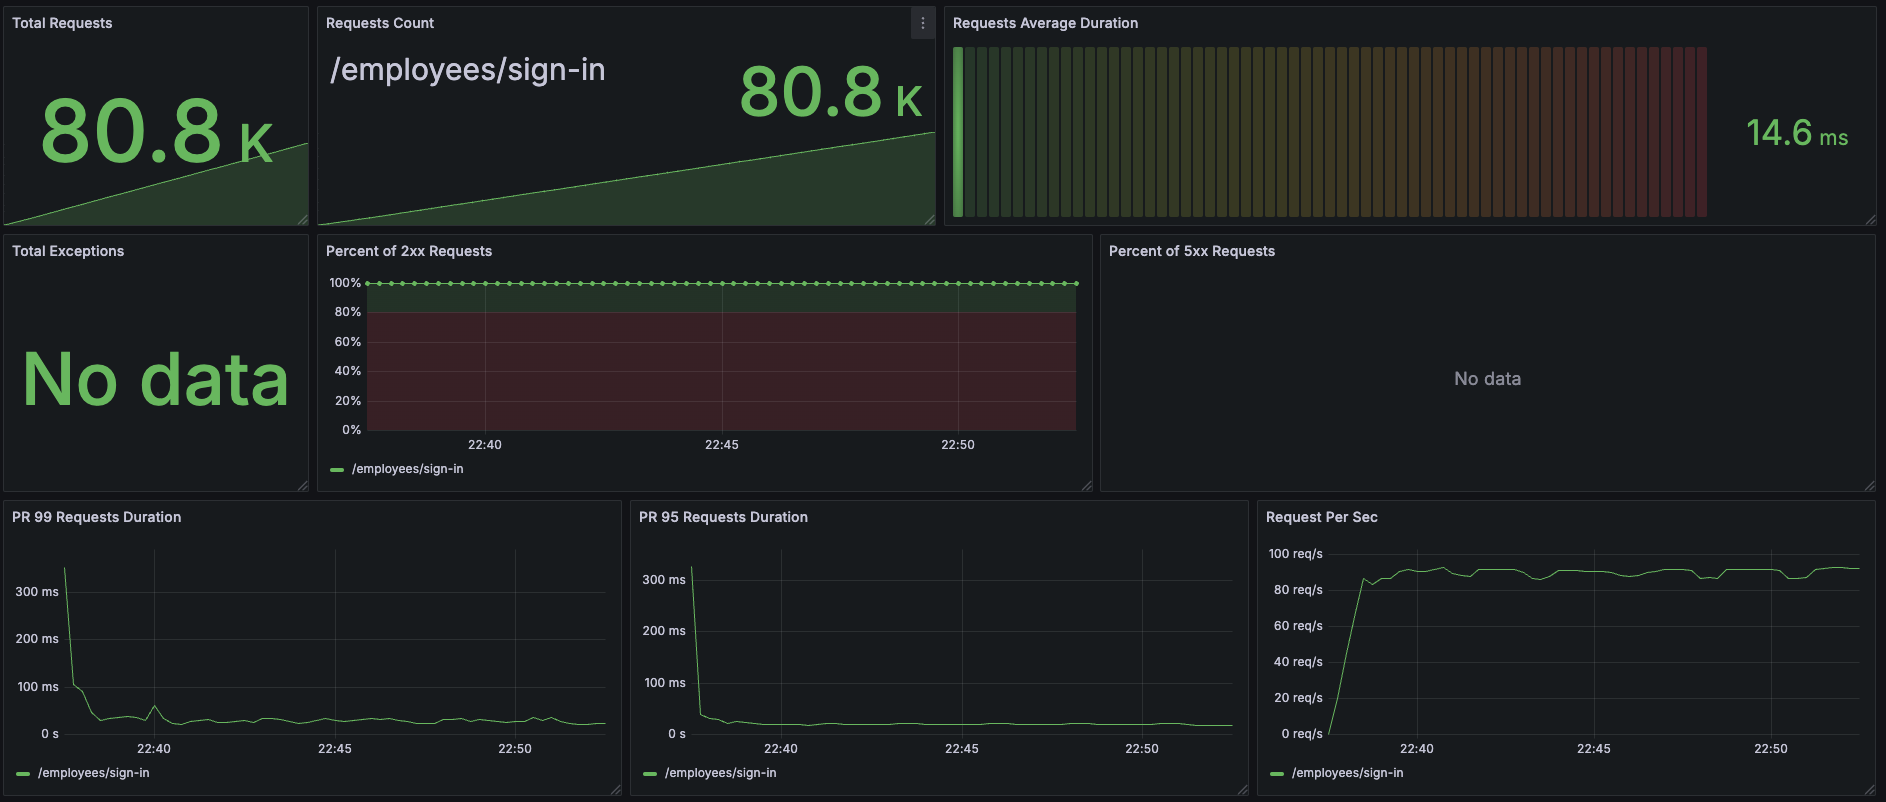Click the 300 ms axis label in PR 99 panel
Screen dimensions: 1886x802
coord(37,592)
